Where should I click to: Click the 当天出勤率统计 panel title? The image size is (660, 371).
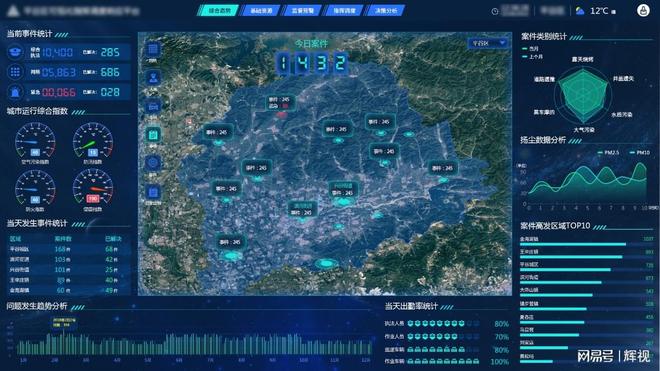click(x=411, y=306)
